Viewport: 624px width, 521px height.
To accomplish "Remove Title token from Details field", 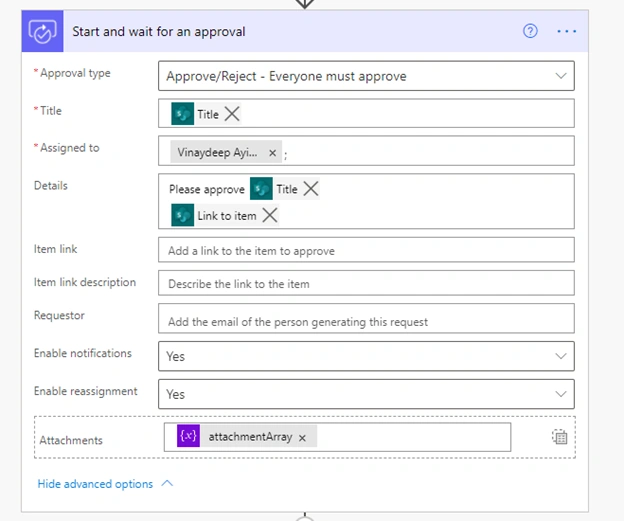I will click(x=311, y=189).
